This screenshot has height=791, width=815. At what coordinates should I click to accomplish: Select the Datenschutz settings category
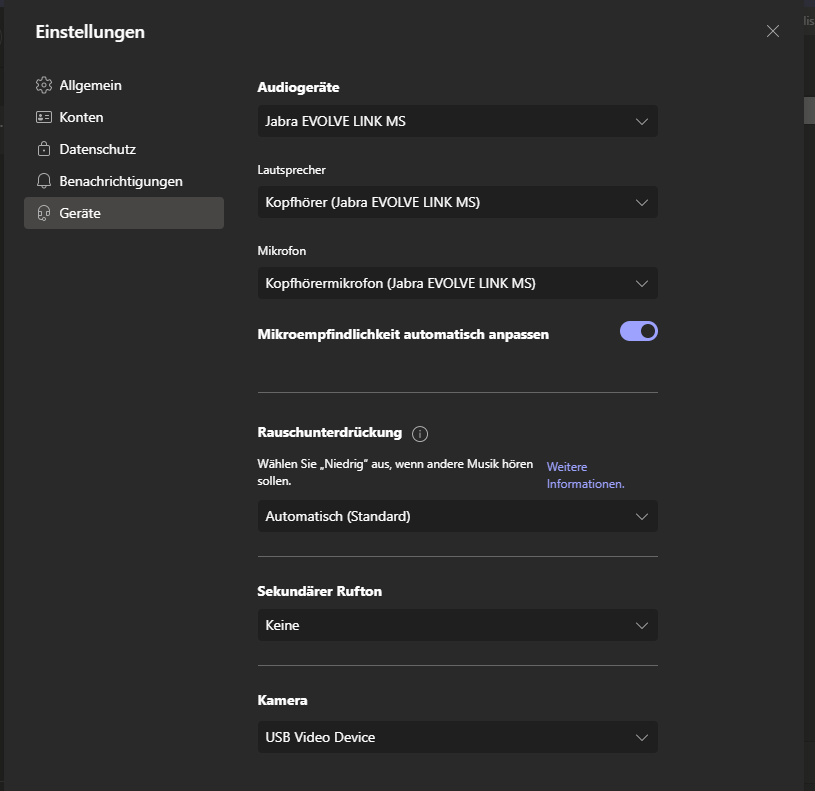point(124,149)
